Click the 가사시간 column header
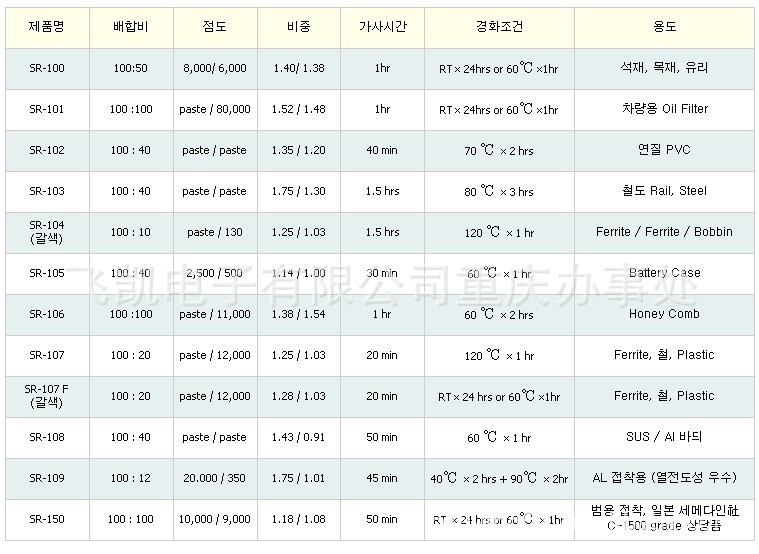This screenshot has width=759, height=554. click(381, 27)
